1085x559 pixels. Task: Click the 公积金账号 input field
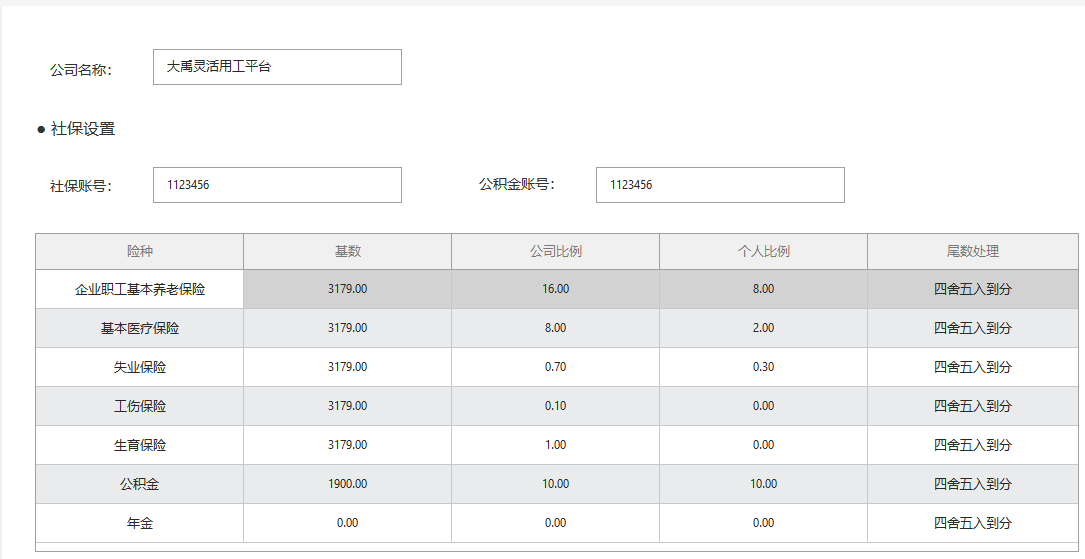[x=720, y=185]
